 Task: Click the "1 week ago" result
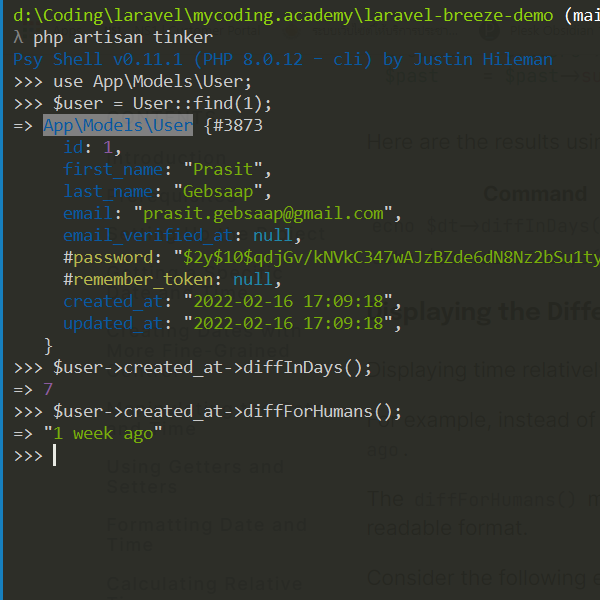103,434
